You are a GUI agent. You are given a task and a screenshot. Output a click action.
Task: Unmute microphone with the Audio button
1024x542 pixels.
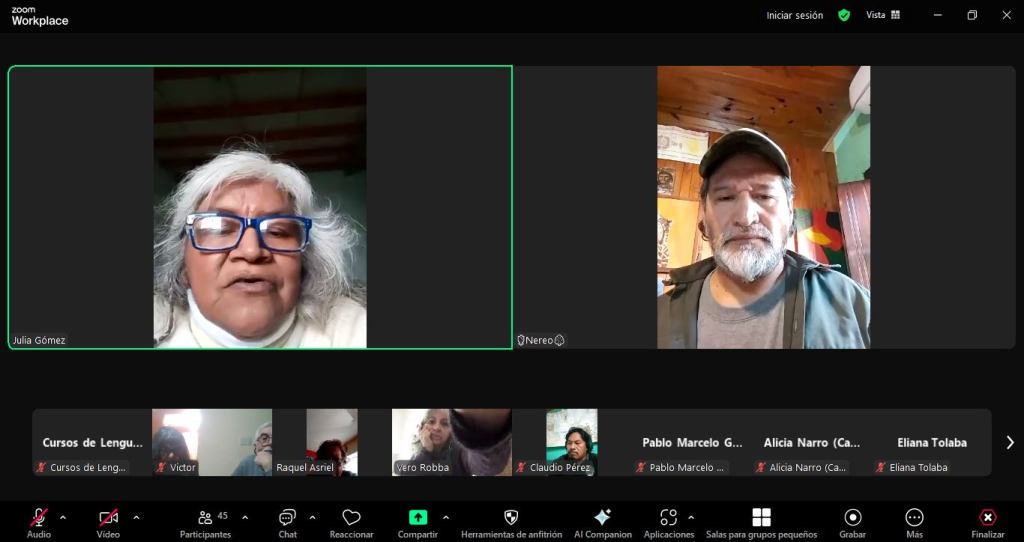coord(38,518)
